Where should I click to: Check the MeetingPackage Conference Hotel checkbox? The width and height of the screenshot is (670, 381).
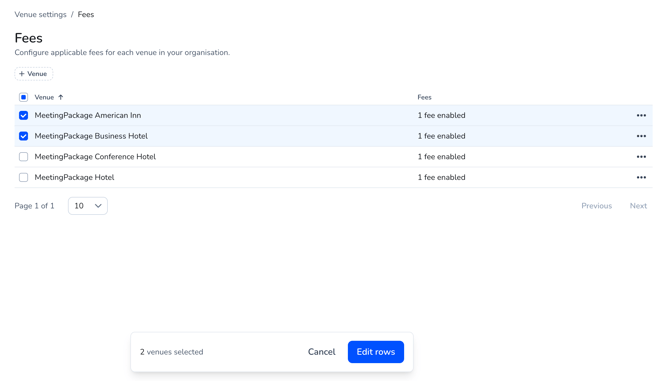tap(24, 157)
